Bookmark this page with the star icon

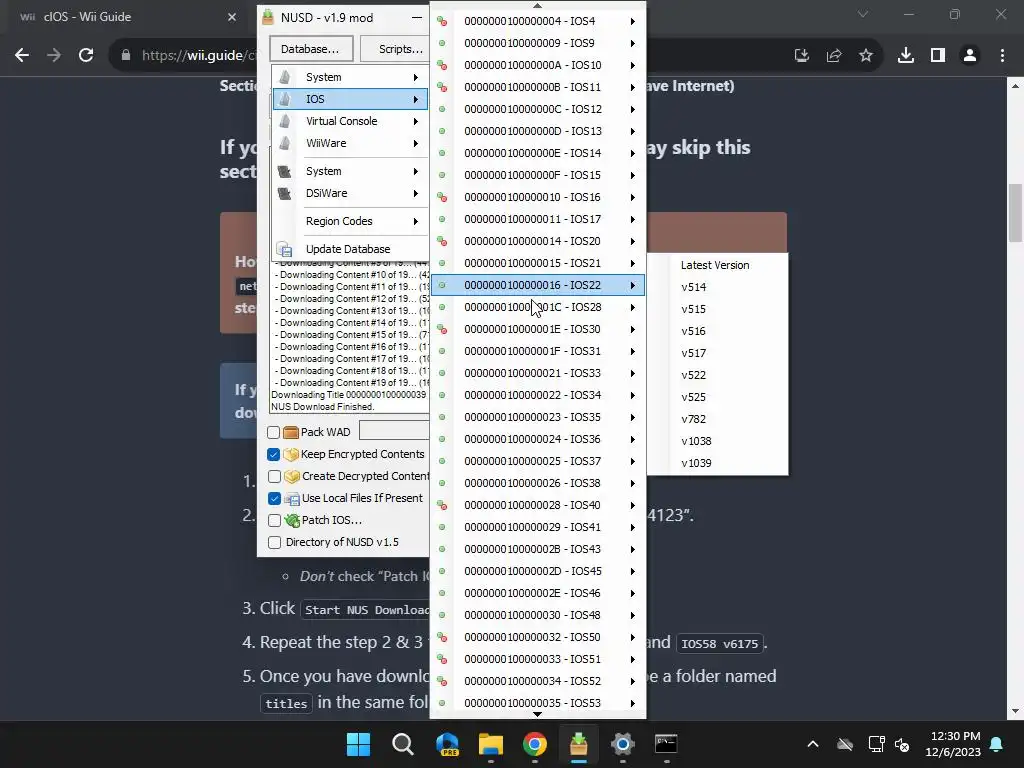(x=866, y=56)
